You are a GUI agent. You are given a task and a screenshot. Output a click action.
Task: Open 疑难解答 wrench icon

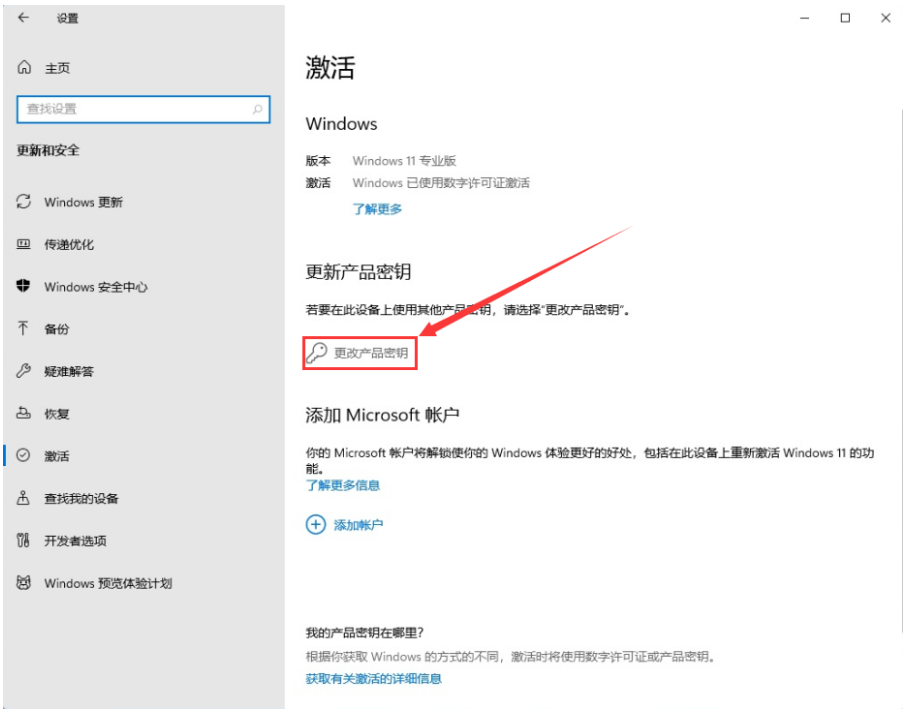23,371
